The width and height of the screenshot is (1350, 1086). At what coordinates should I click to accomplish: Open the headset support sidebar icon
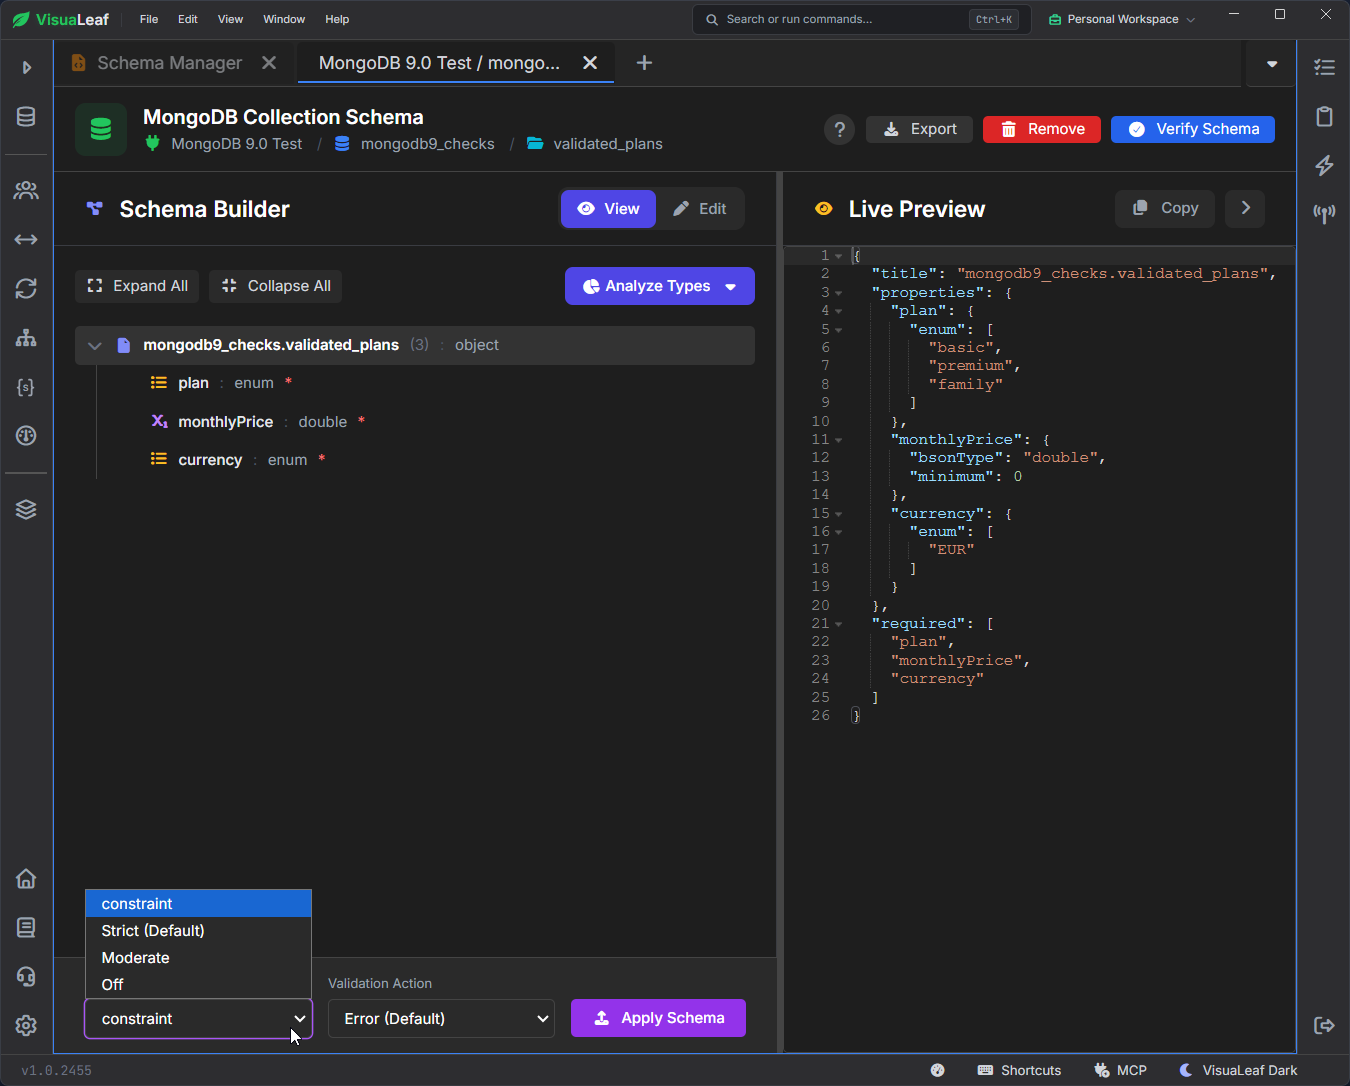(x=26, y=976)
